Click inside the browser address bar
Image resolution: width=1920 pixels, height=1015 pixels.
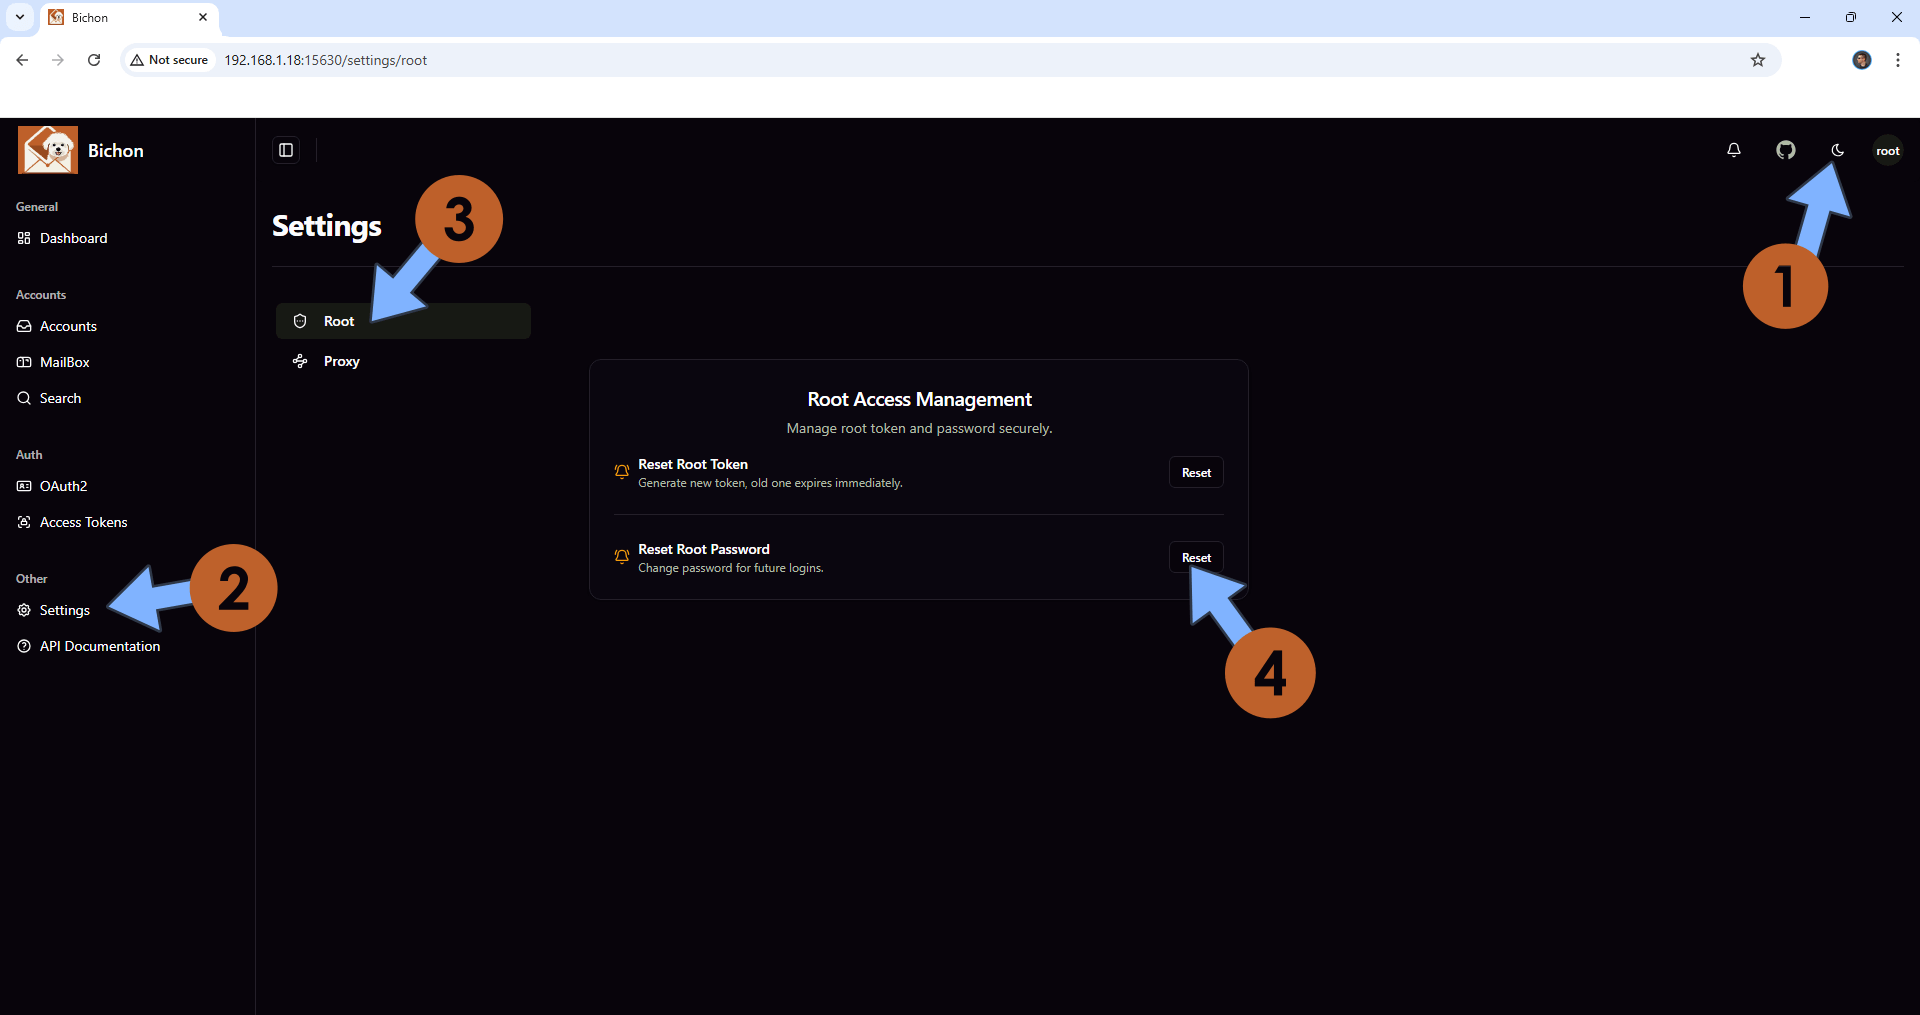tap(600, 60)
